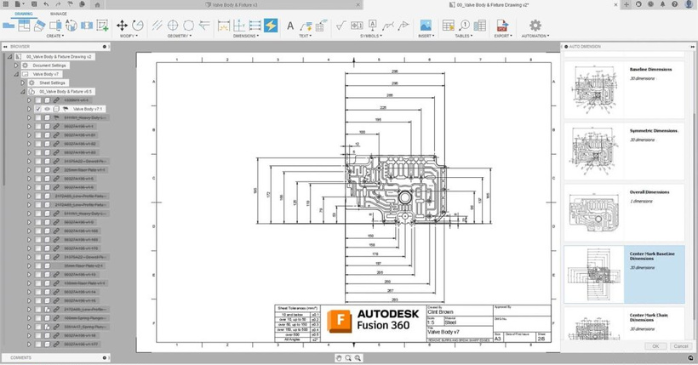Select the Move tool
698x365 pixels.
point(122,25)
